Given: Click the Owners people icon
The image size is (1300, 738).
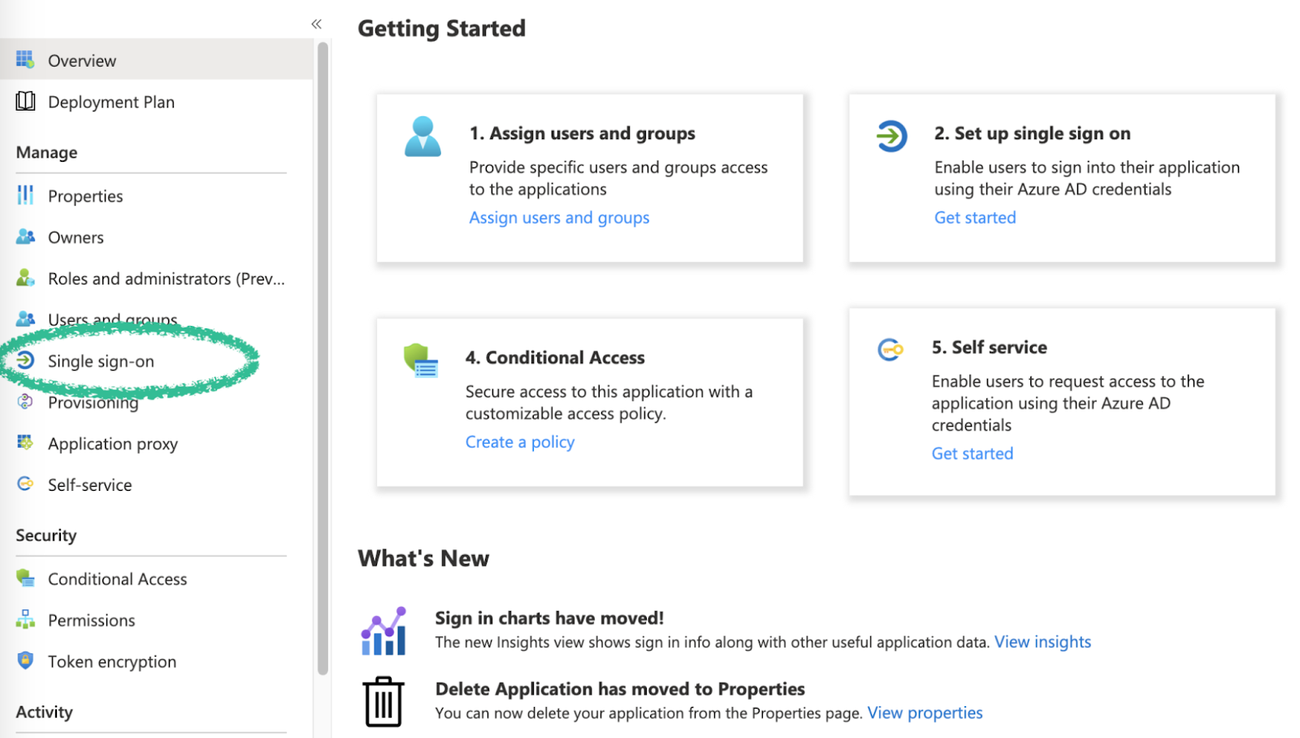Looking at the screenshot, I should (x=25, y=237).
